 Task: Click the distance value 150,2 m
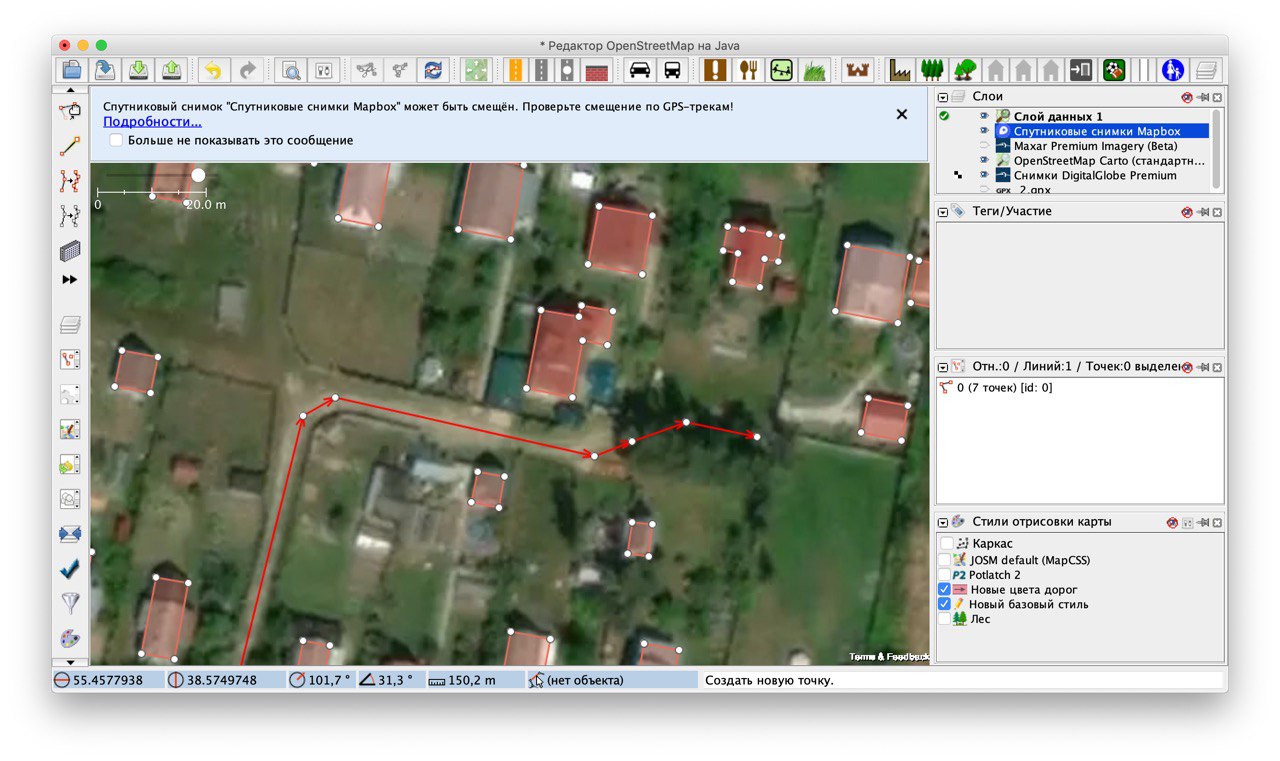click(x=472, y=680)
